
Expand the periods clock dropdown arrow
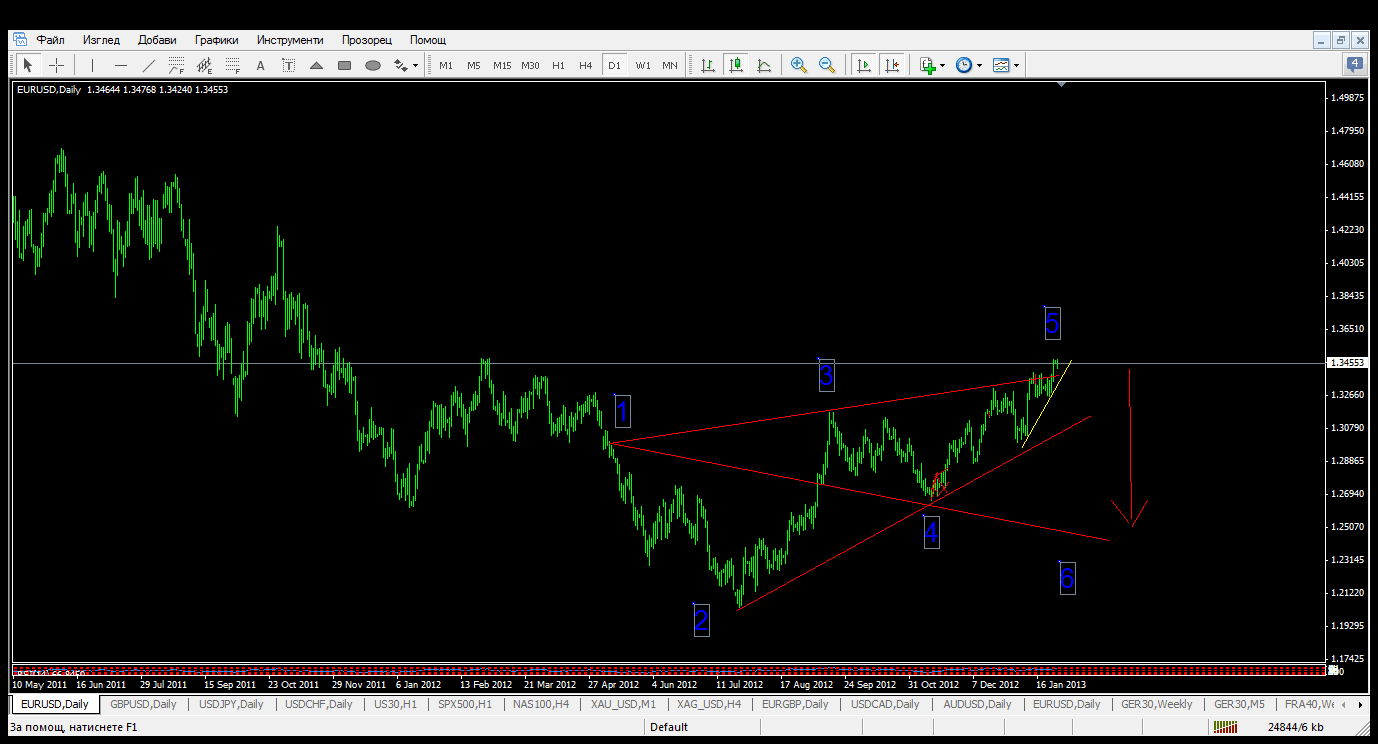coord(979,65)
